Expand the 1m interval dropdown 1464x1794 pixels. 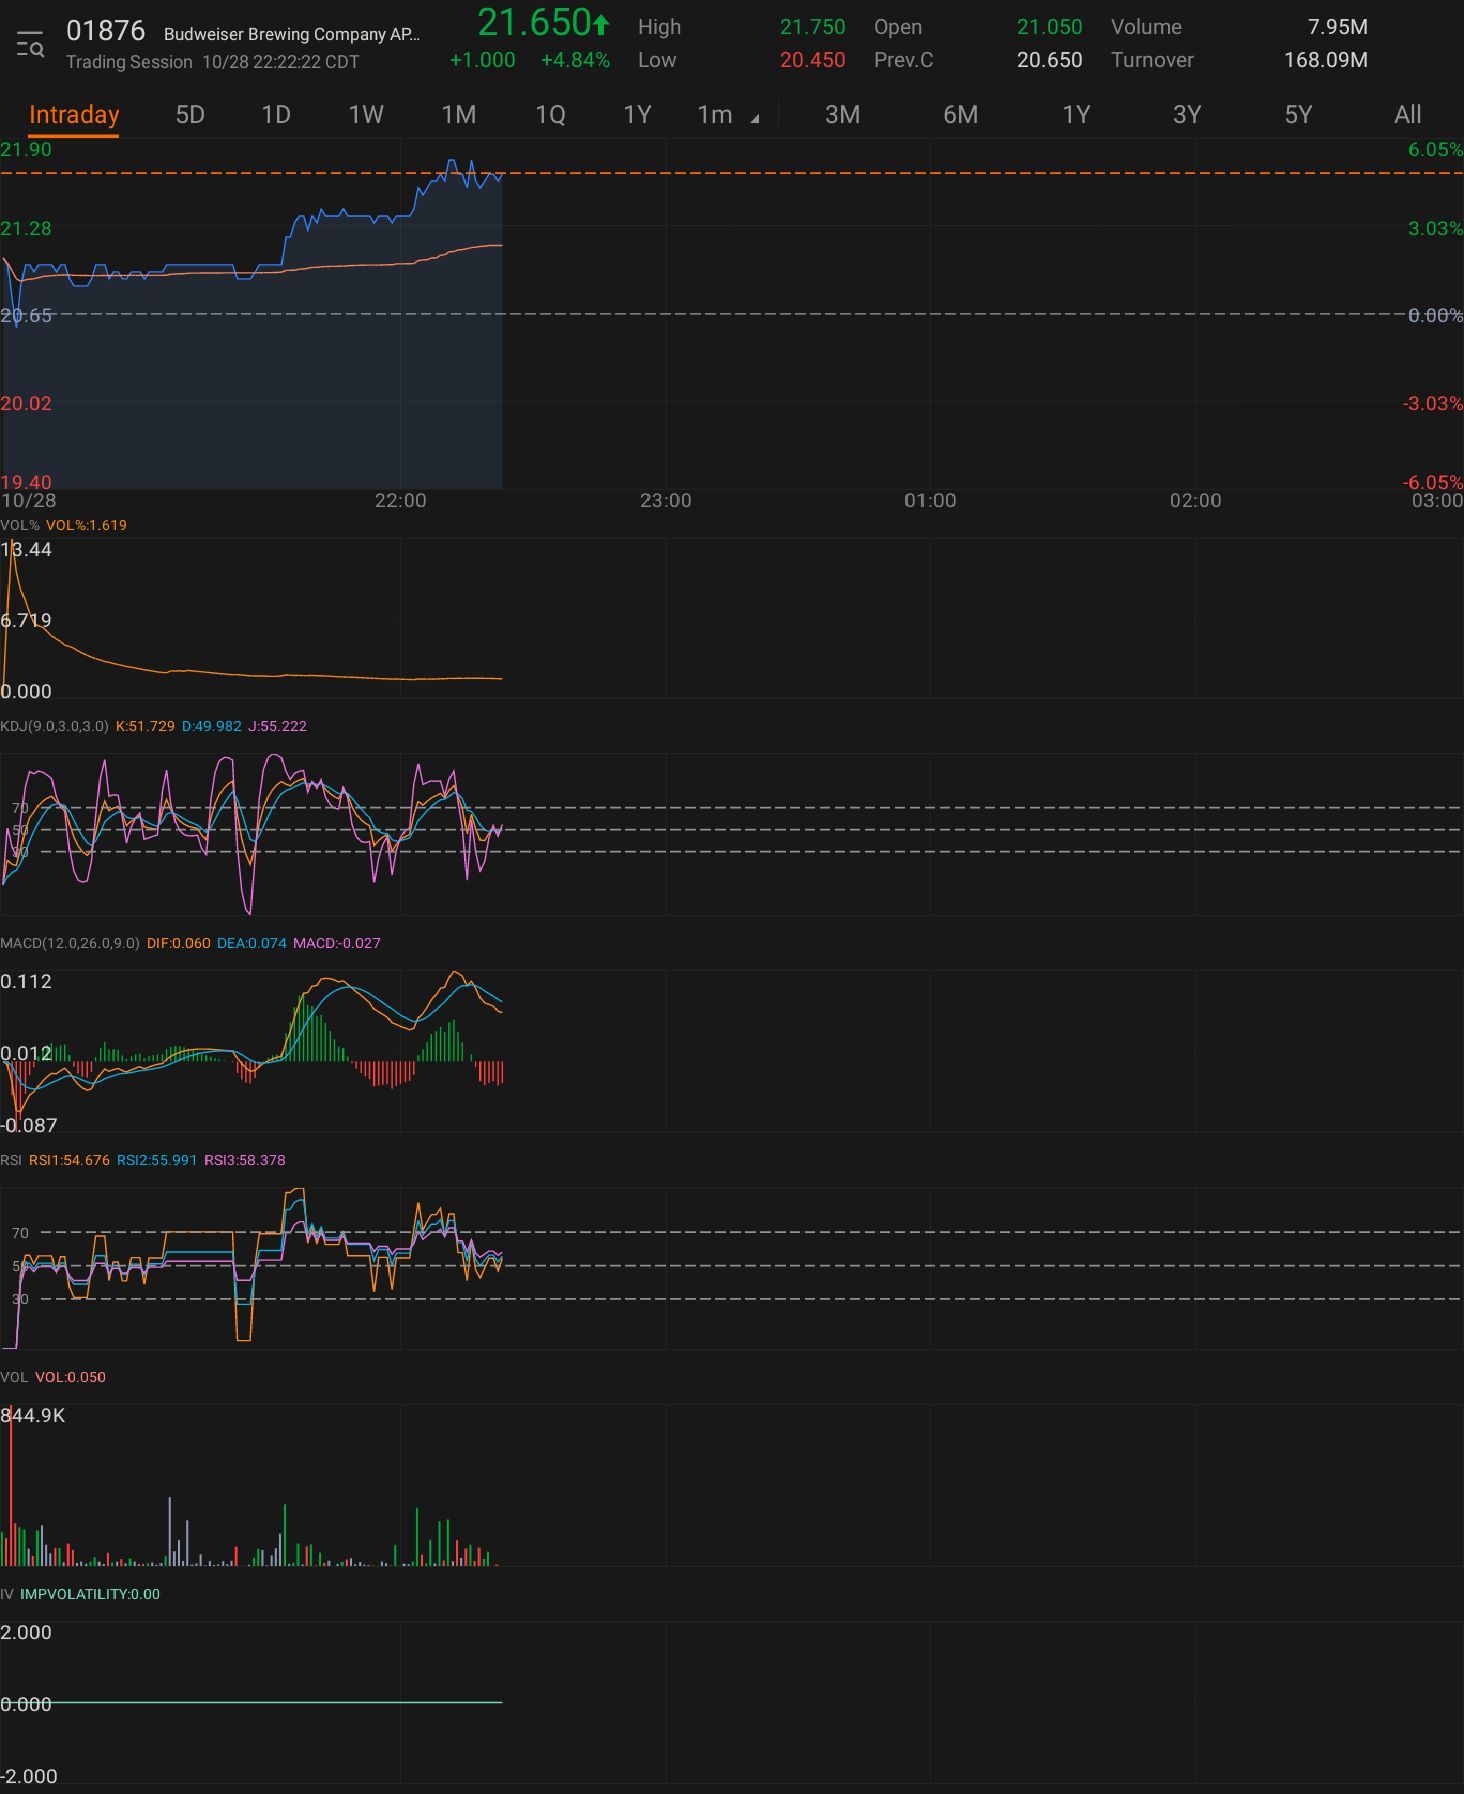tap(727, 115)
